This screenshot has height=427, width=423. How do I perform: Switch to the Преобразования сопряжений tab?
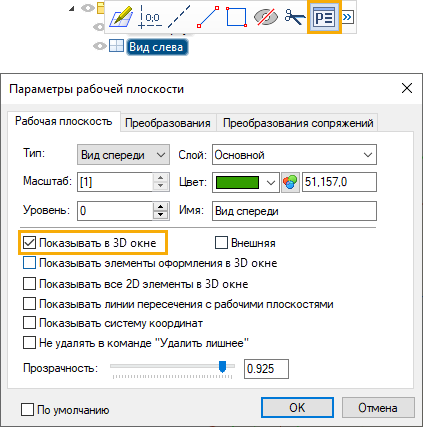298,123
